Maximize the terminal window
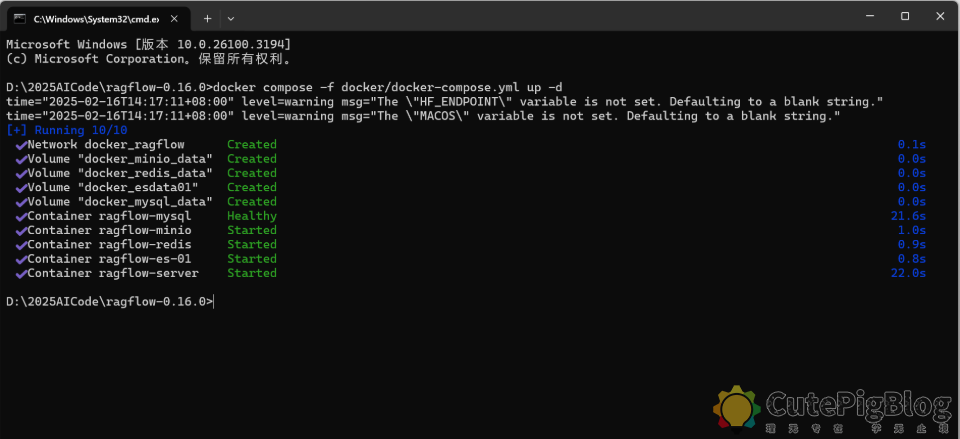Viewport: 960px width, 439px height. point(904,16)
